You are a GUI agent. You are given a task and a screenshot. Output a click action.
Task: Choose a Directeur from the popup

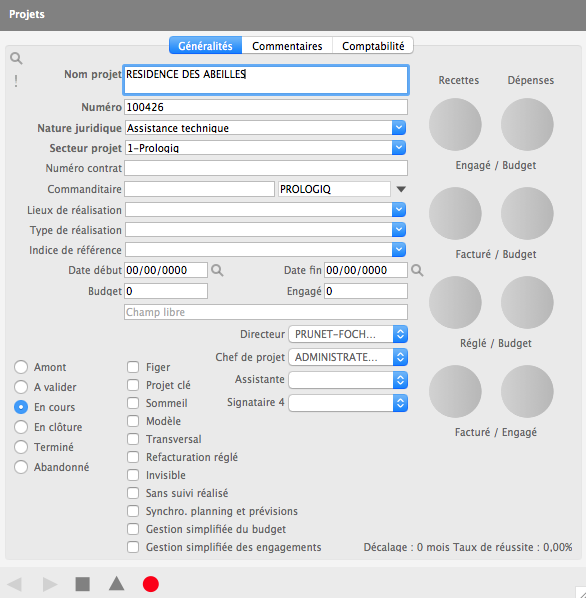[348, 334]
